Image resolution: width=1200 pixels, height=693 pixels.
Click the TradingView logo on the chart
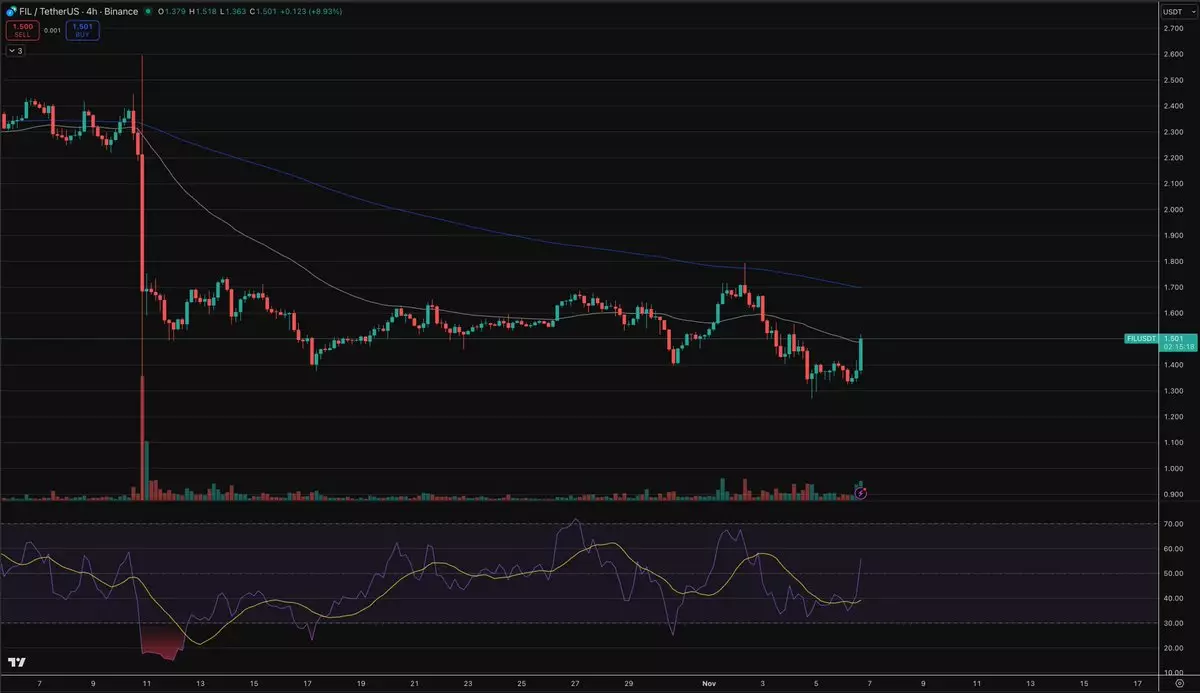tap(17, 662)
